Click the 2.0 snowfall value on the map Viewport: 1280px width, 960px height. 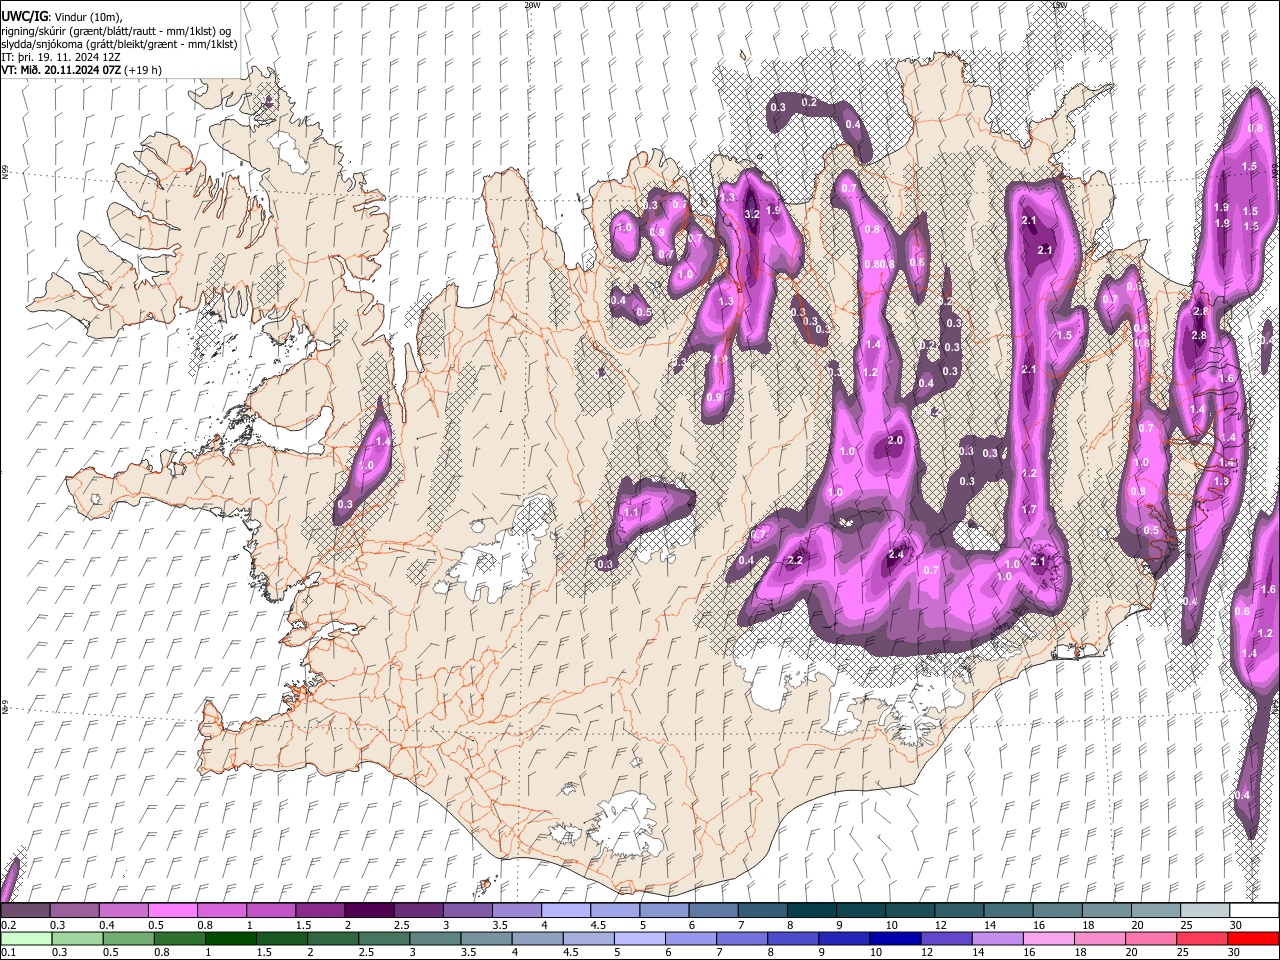point(895,441)
